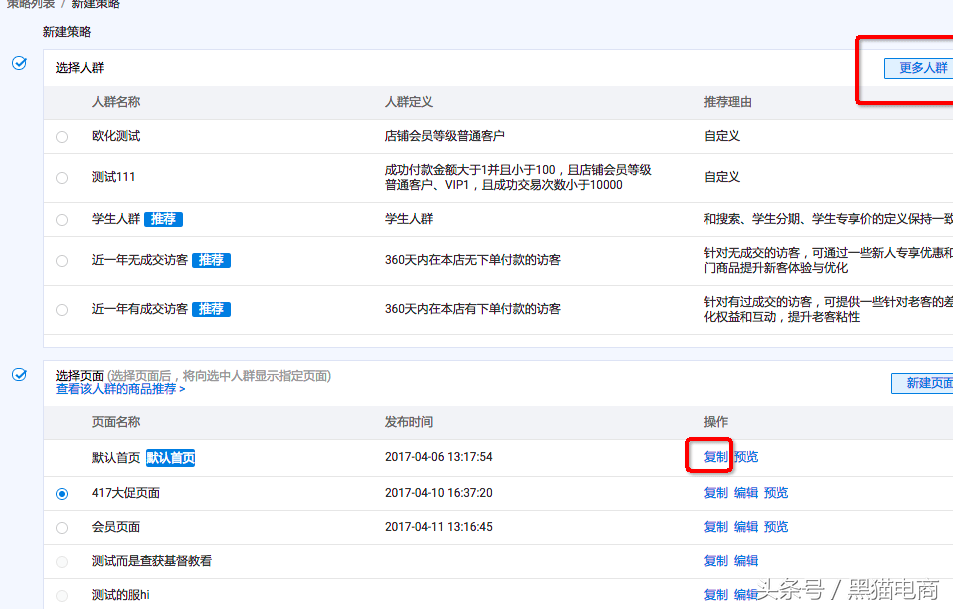The width and height of the screenshot is (953, 609).
Task: Click the 新建策略 page heading
Action: [67, 32]
